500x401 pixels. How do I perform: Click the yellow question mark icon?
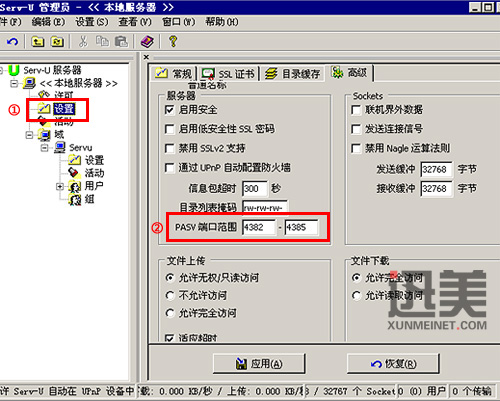coord(173,41)
